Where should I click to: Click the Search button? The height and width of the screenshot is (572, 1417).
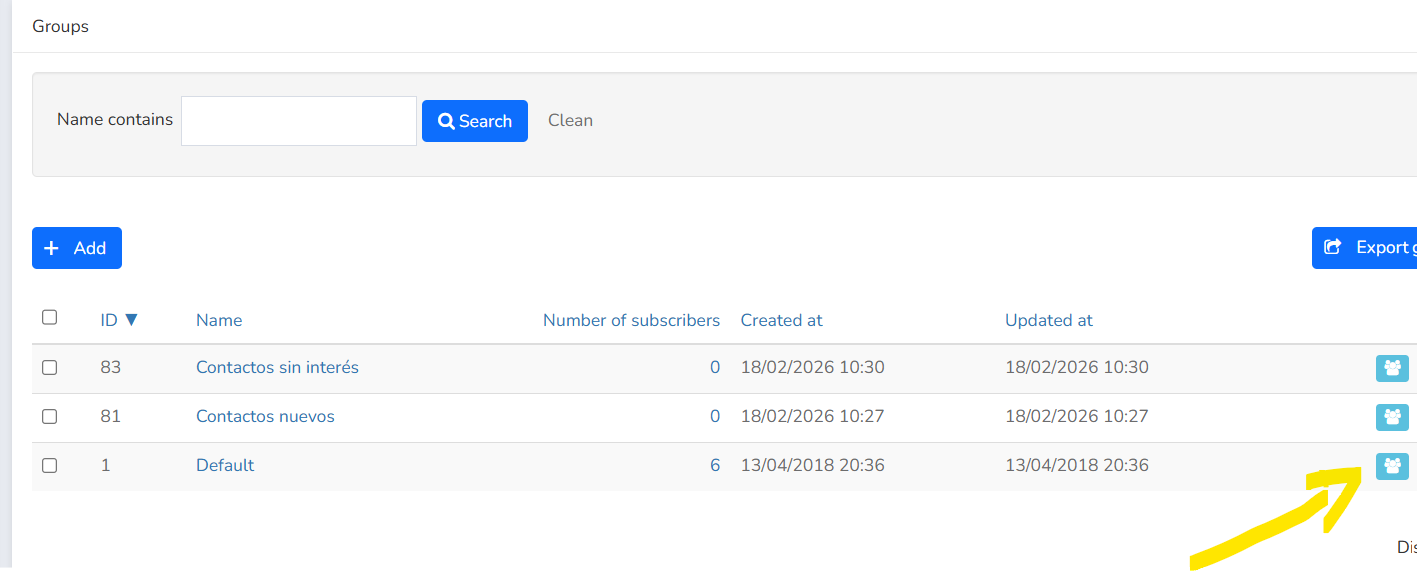(475, 121)
